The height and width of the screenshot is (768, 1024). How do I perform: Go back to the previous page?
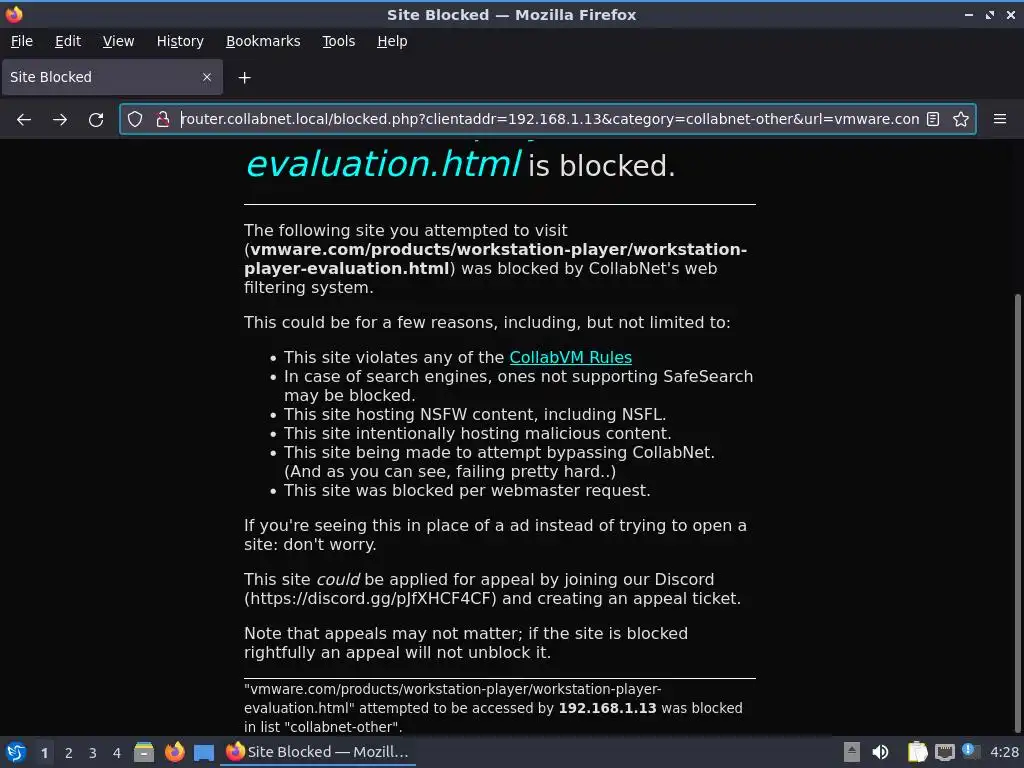click(x=24, y=120)
